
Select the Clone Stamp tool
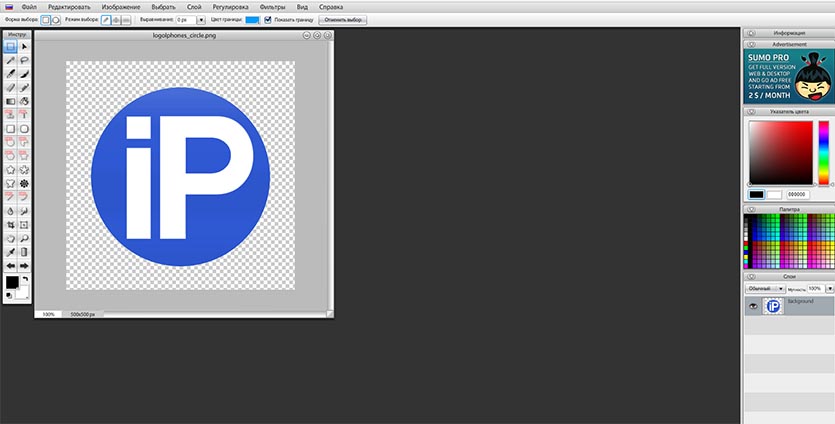click(x=10, y=115)
